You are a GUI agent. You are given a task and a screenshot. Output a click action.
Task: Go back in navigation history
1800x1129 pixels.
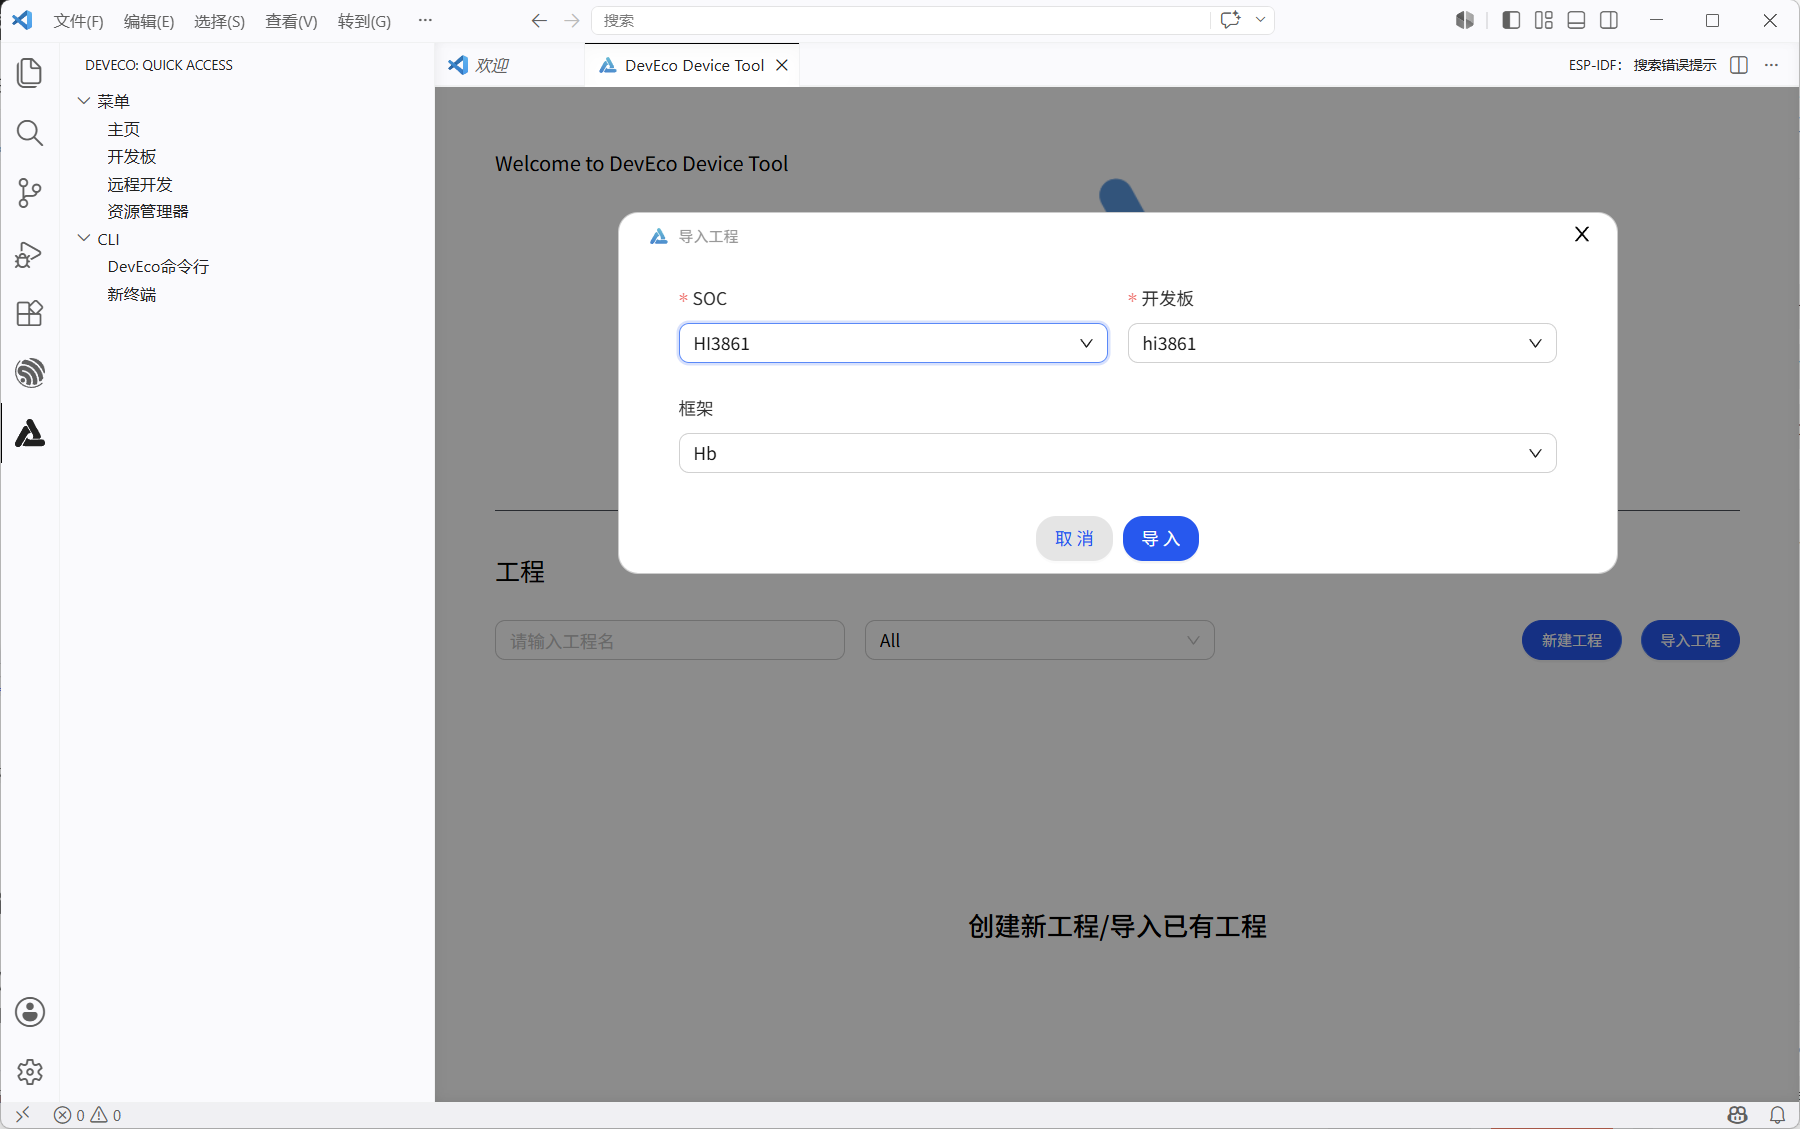[x=539, y=20]
